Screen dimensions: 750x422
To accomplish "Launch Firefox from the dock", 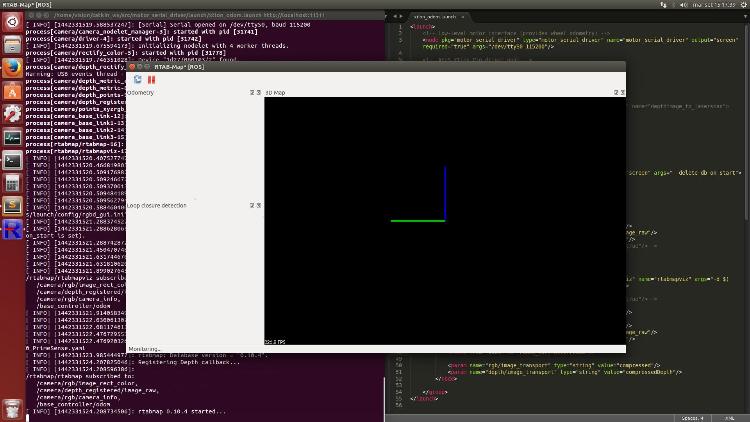I will pos(12,67).
